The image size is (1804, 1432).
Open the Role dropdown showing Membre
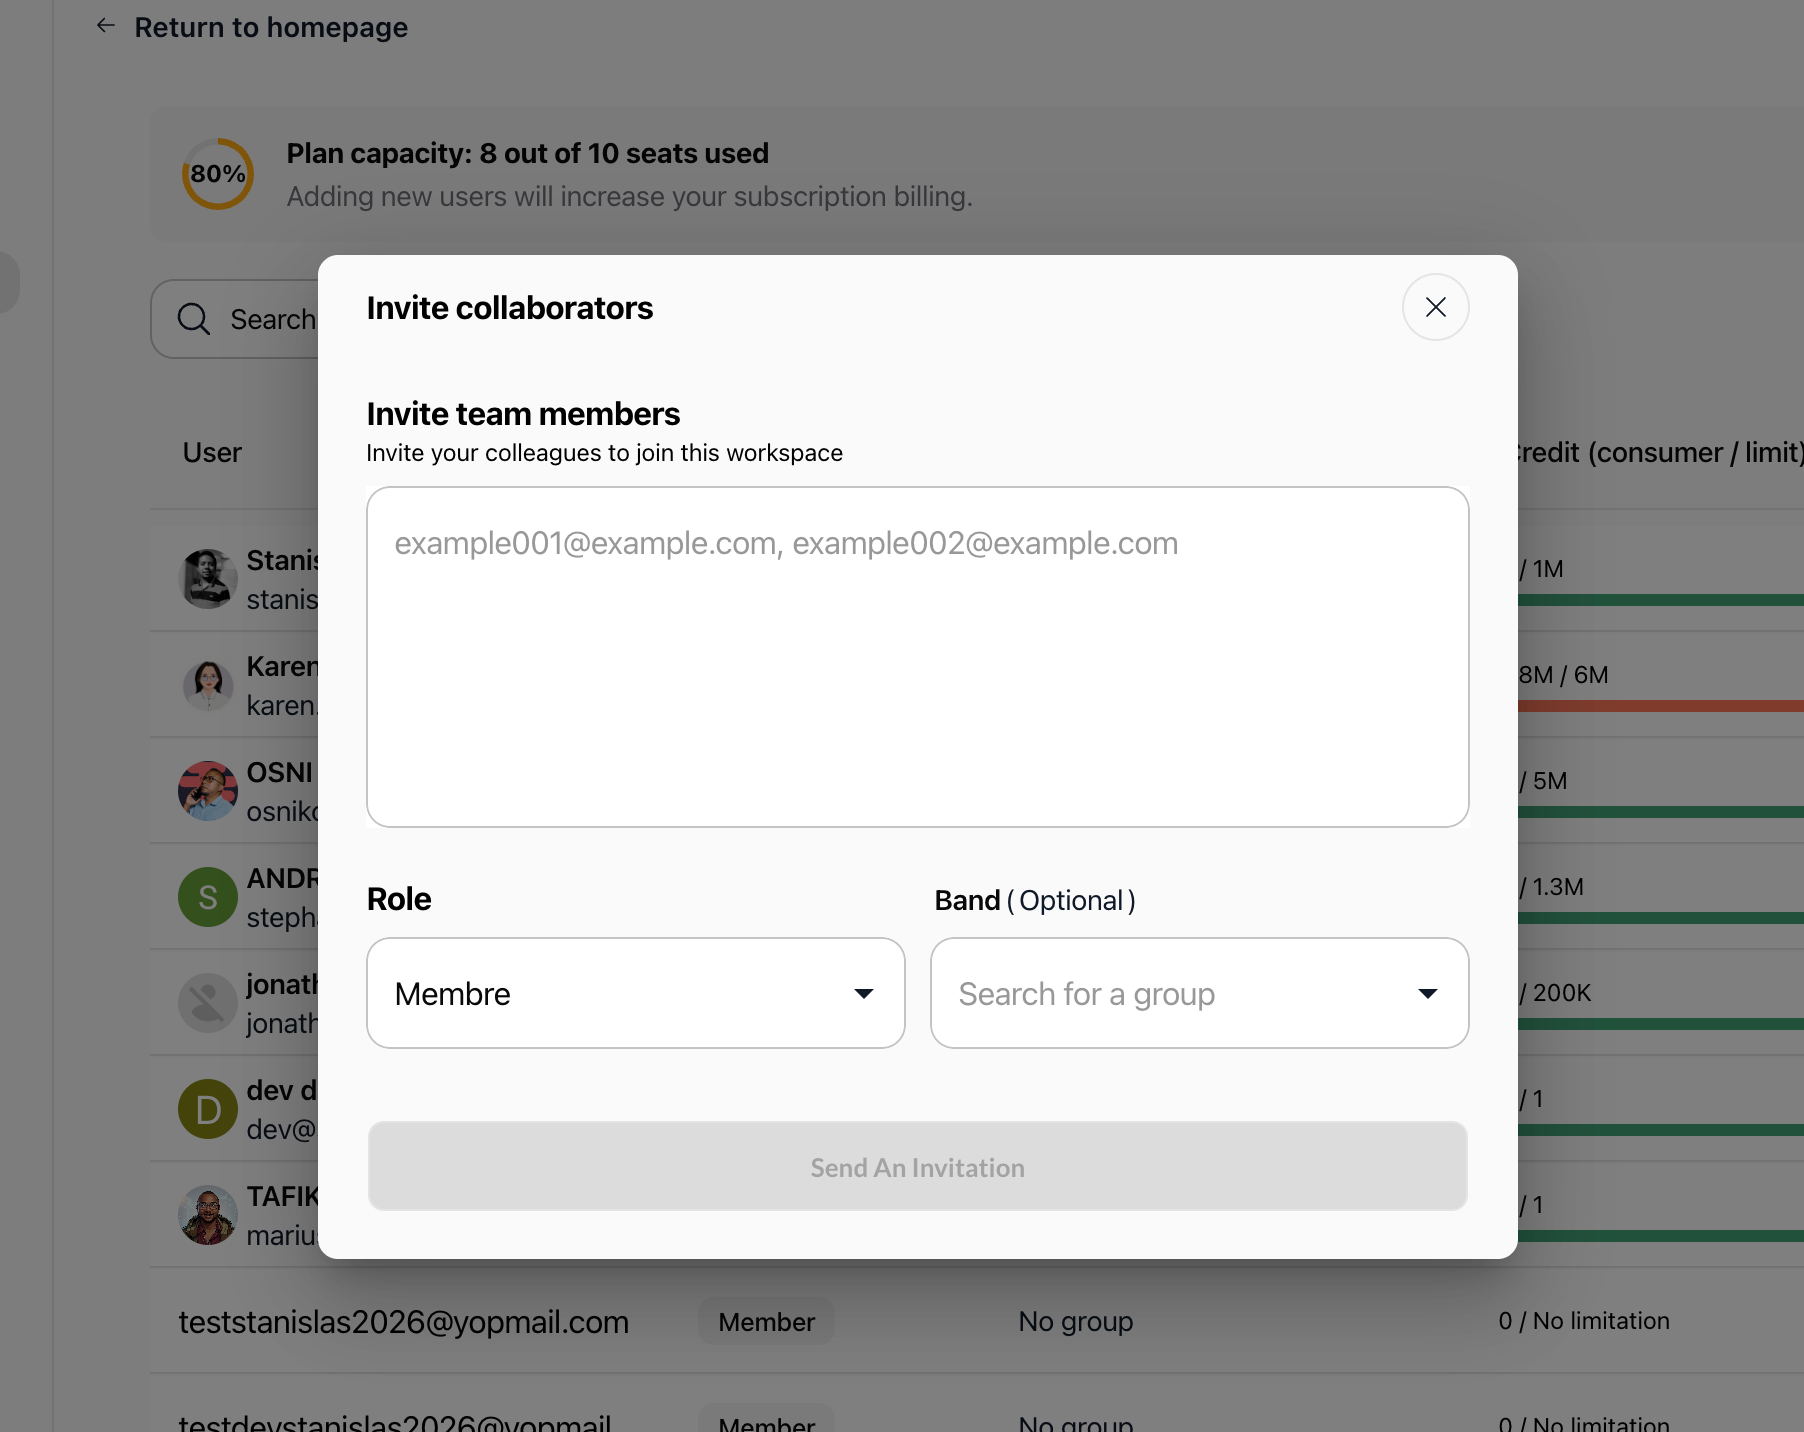(635, 993)
